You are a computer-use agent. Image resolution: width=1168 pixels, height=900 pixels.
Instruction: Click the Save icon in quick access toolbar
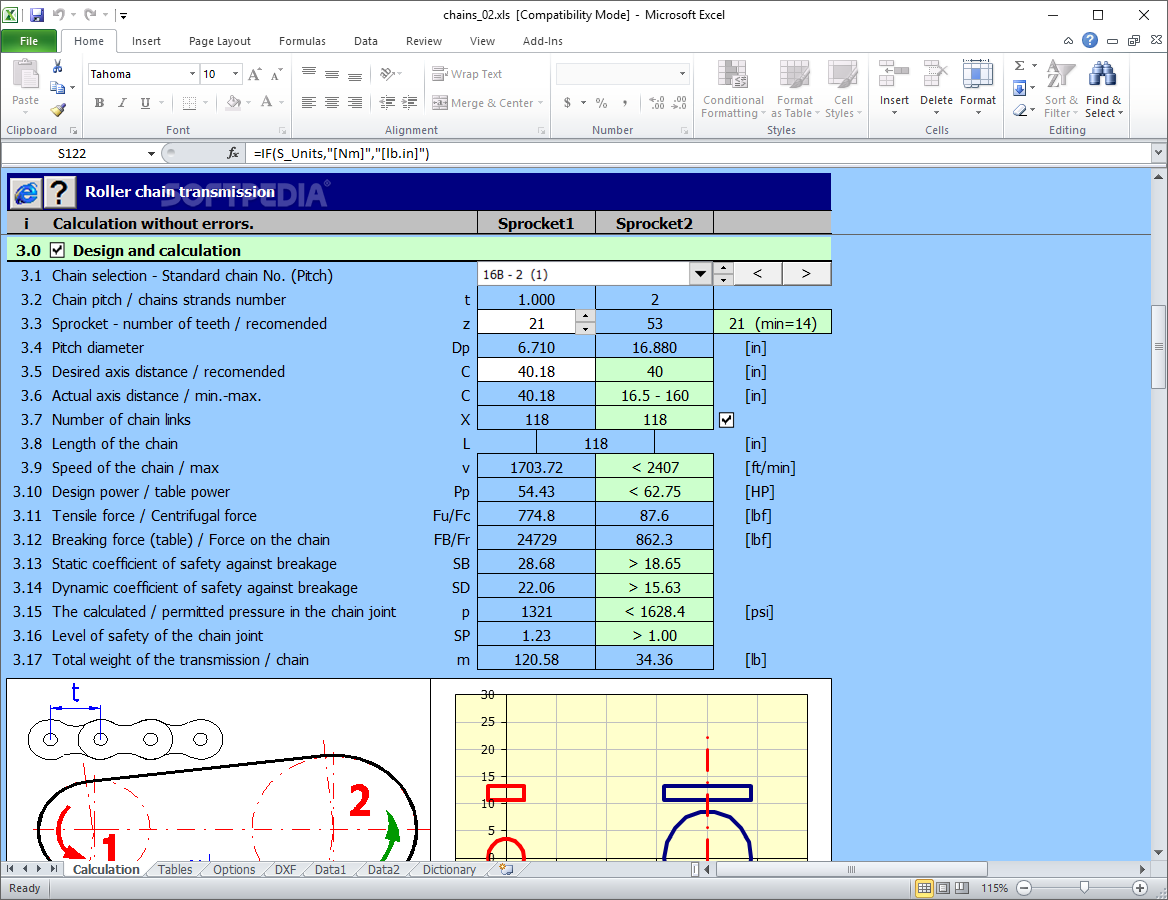[36, 14]
